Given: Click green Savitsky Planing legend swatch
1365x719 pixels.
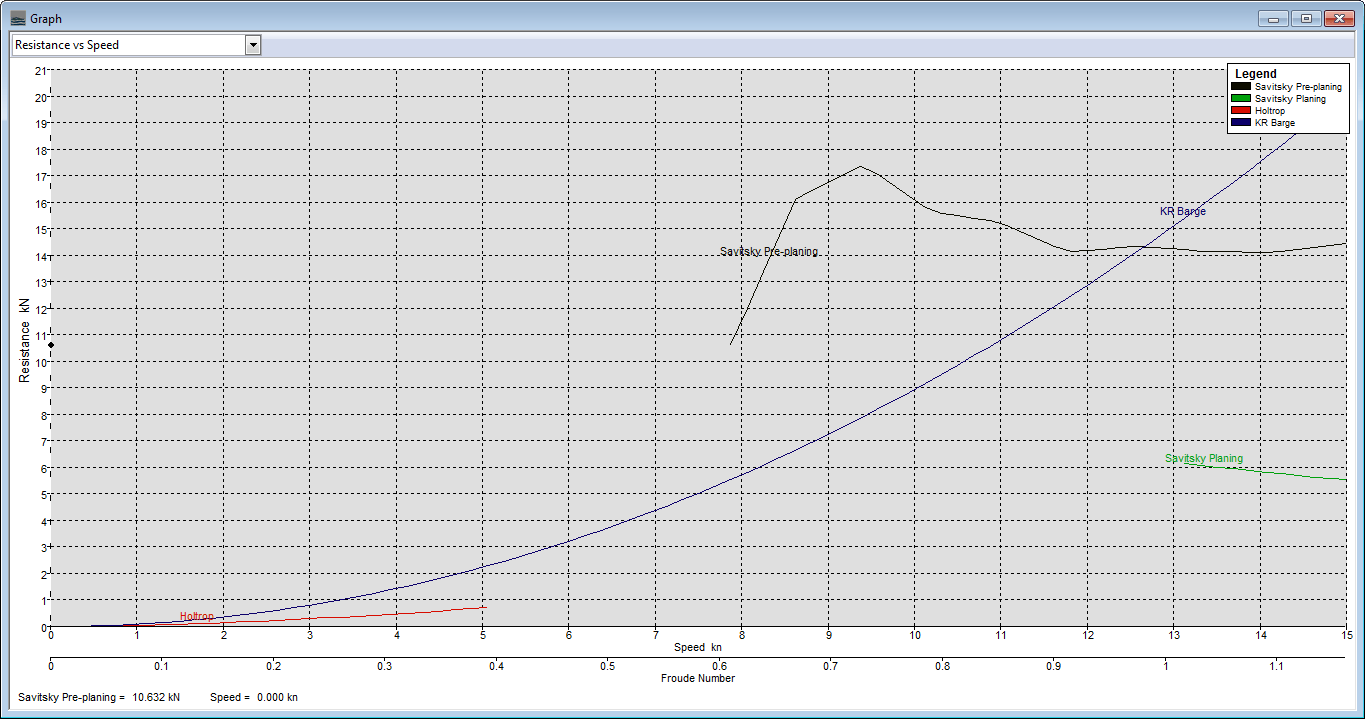Looking at the screenshot, I should pyautogui.click(x=1241, y=99).
